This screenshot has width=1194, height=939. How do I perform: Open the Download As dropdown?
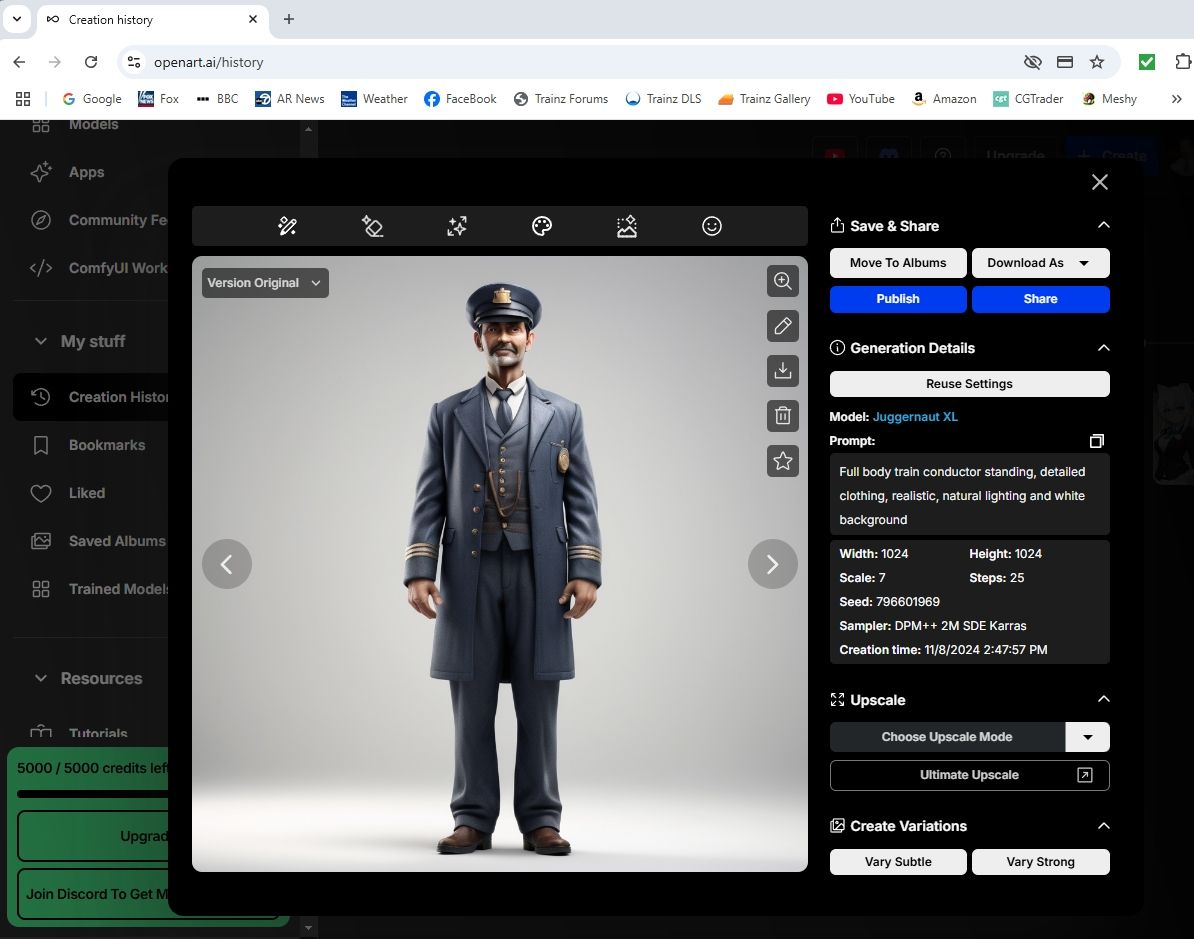pyautogui.click(x=1040, y=263)
